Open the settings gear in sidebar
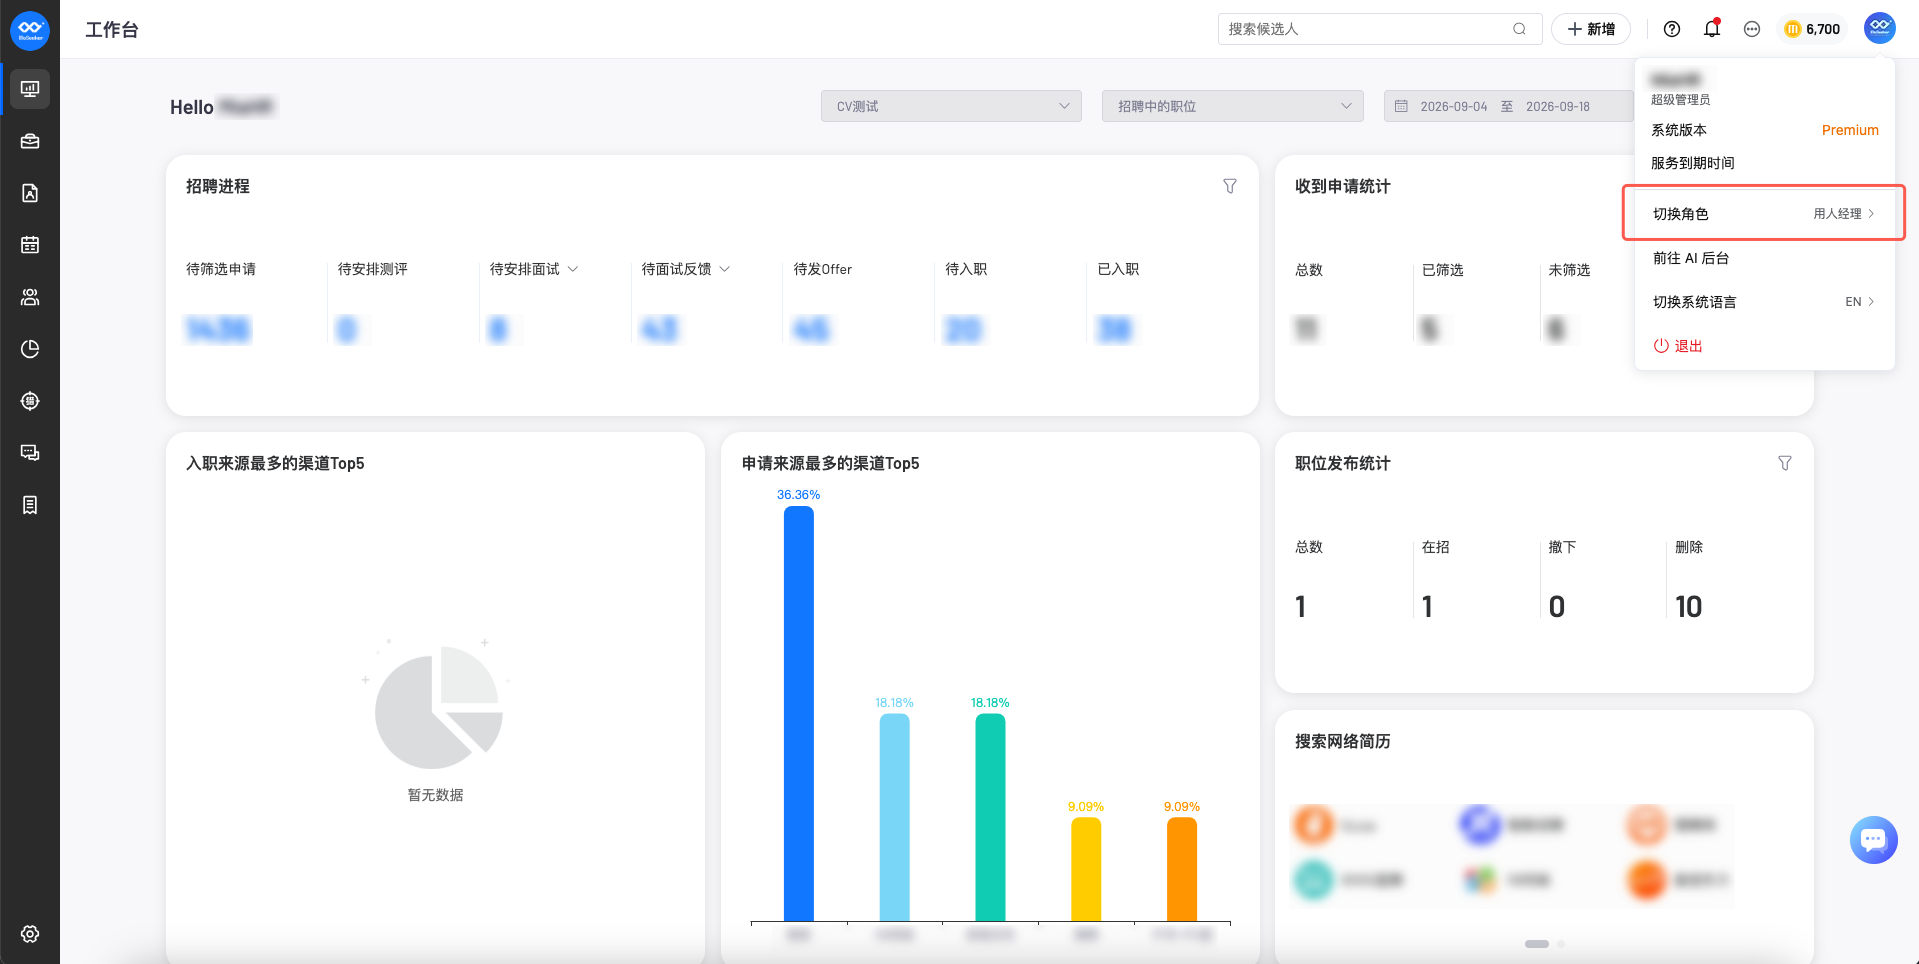The width and height of the screenshot is (1919, 964). click(x=30, y=934)
